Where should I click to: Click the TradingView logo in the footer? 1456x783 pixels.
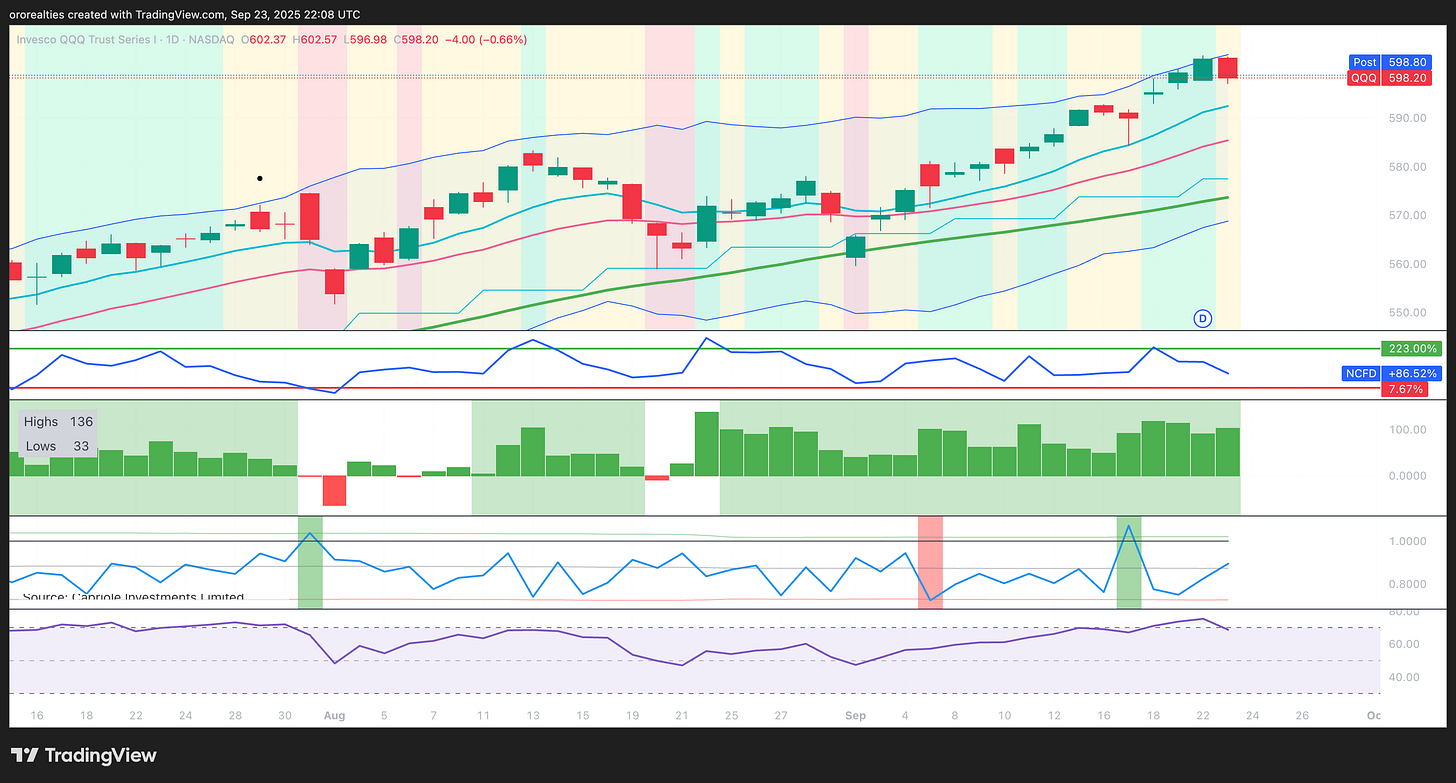pyautogui.click(x=83, y=755)
